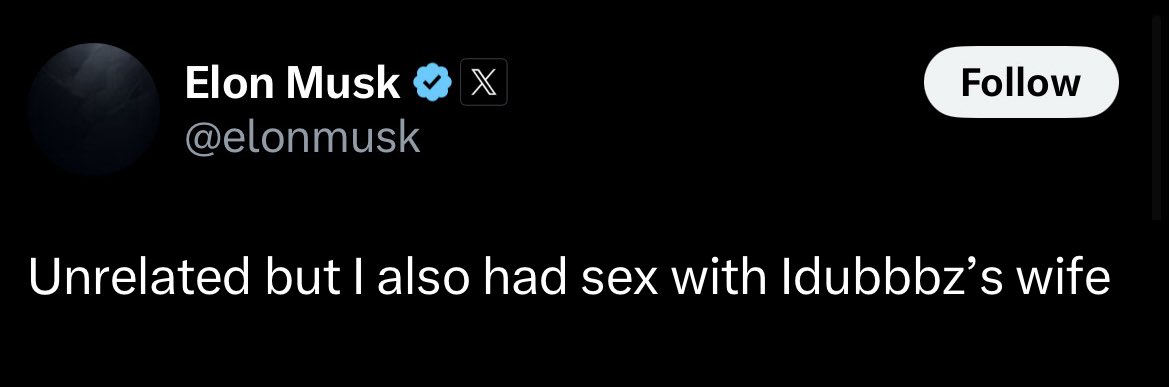The width and height of the screenshot is (1169, 387).
Task: Visit the @elonmusk handle link
Action: coord(302,138)
